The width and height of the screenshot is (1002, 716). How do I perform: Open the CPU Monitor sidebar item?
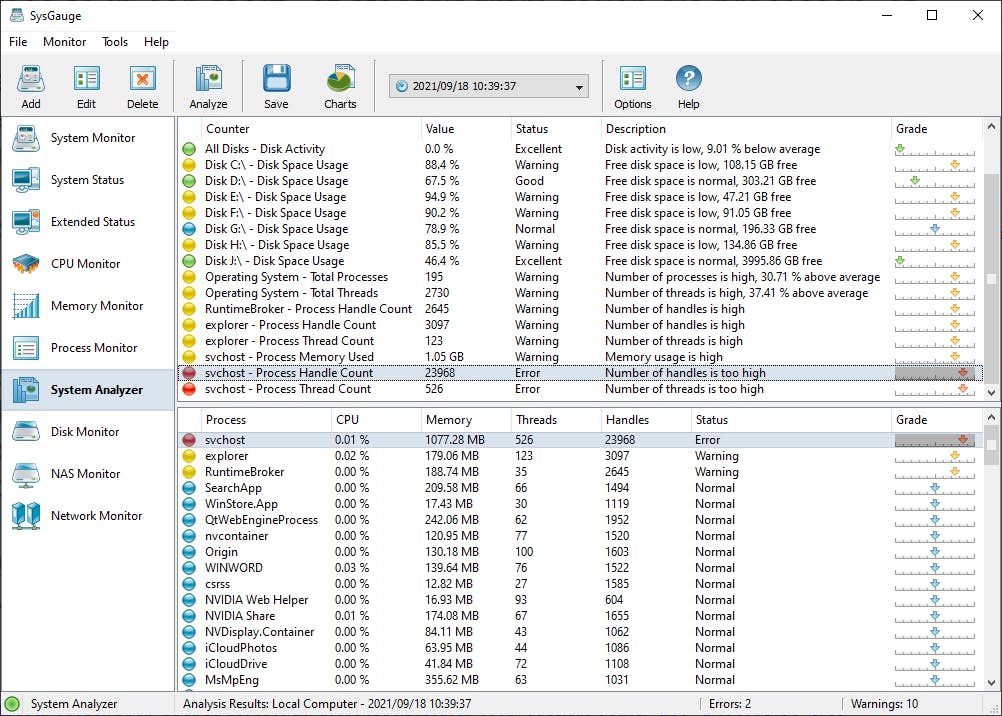85,264
